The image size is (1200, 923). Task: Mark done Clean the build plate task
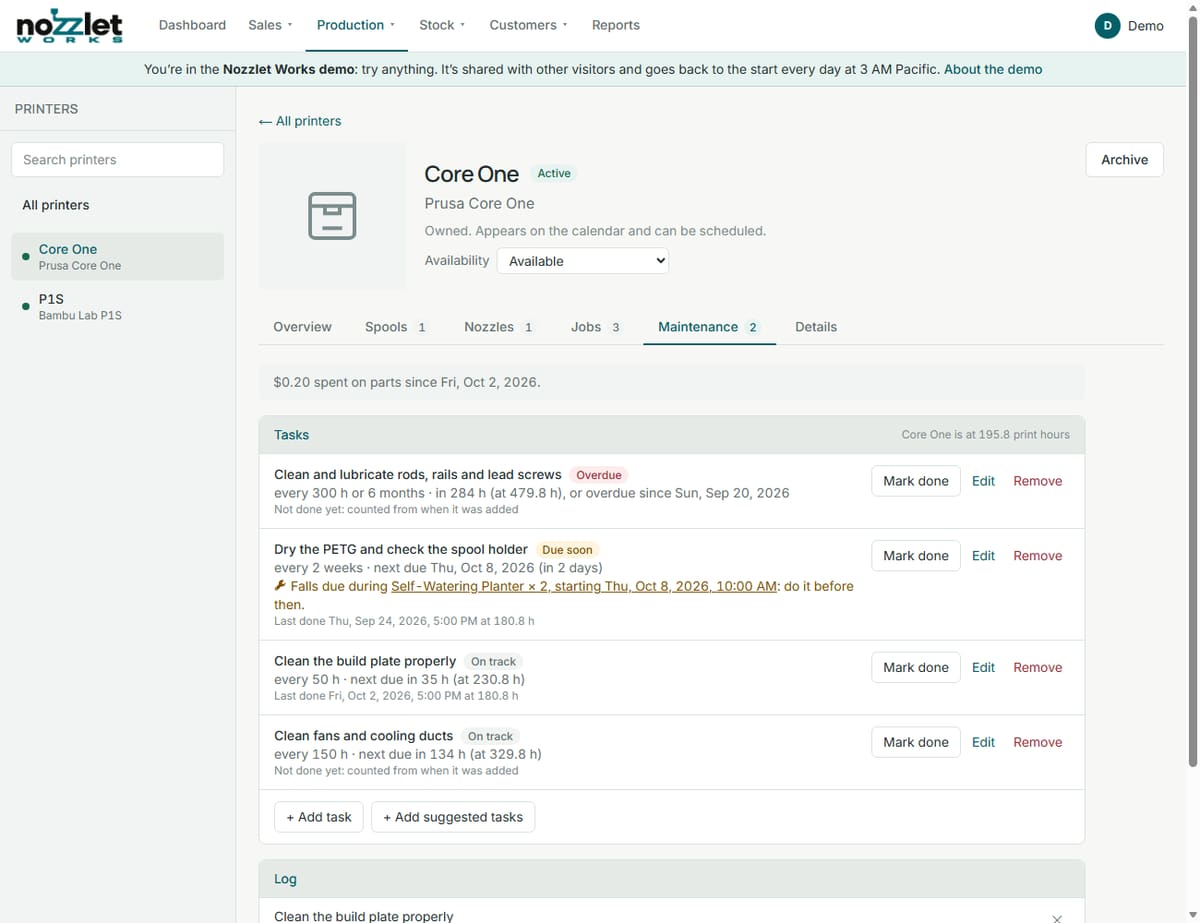[x=916, y=668]
